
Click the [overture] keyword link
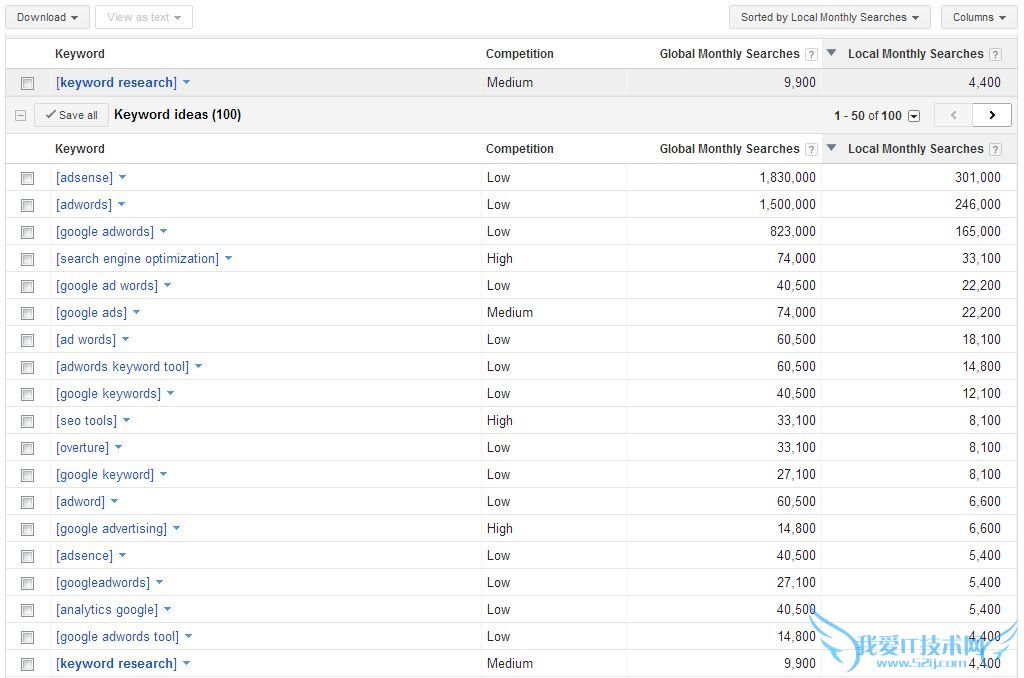[x=82, y=447]
